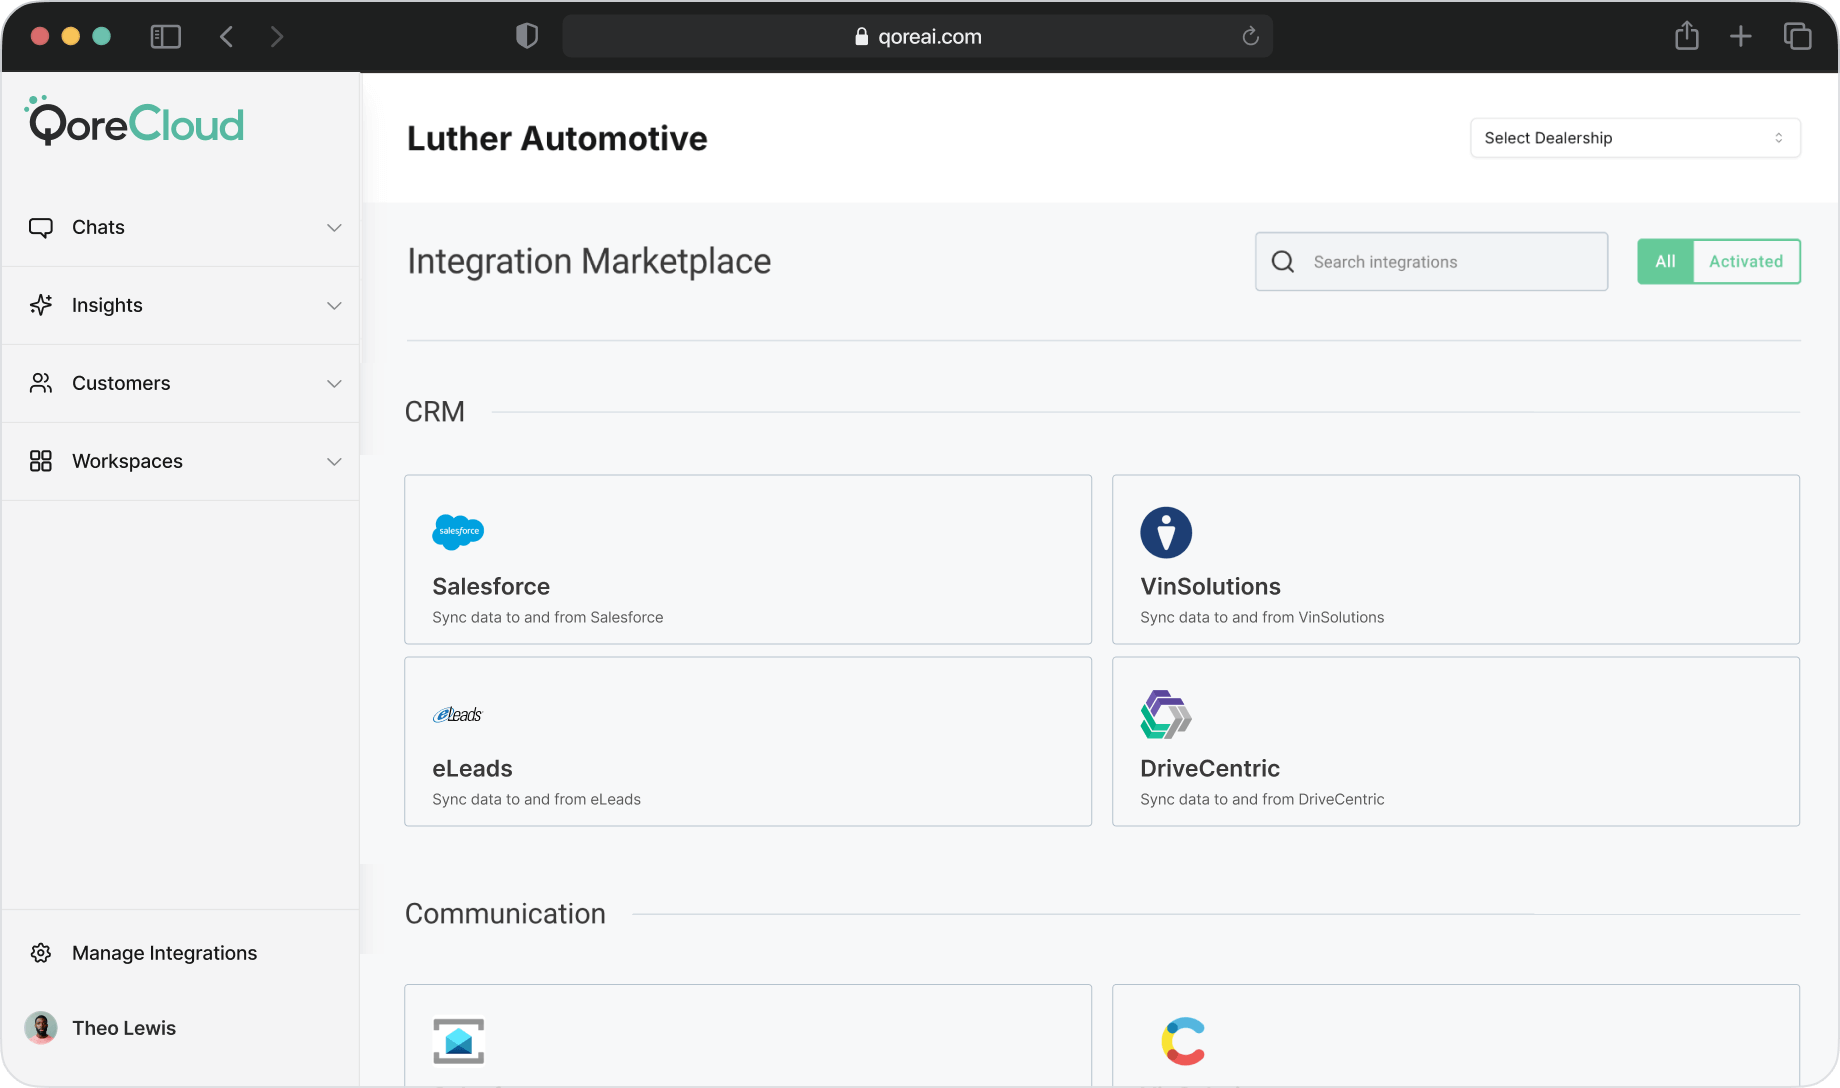The width and height of the screenshot is (1840, 1088).
Task: Click the QoreCloud logo
Action: point(134,123)
